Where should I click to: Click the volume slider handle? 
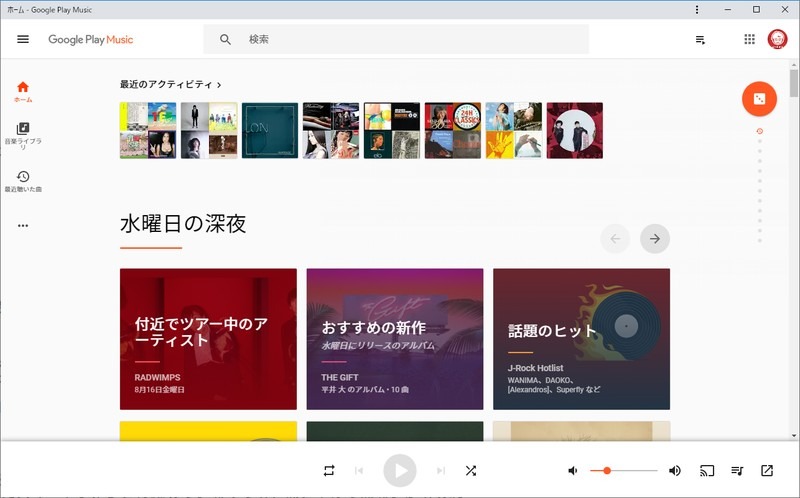click(607, 470)
